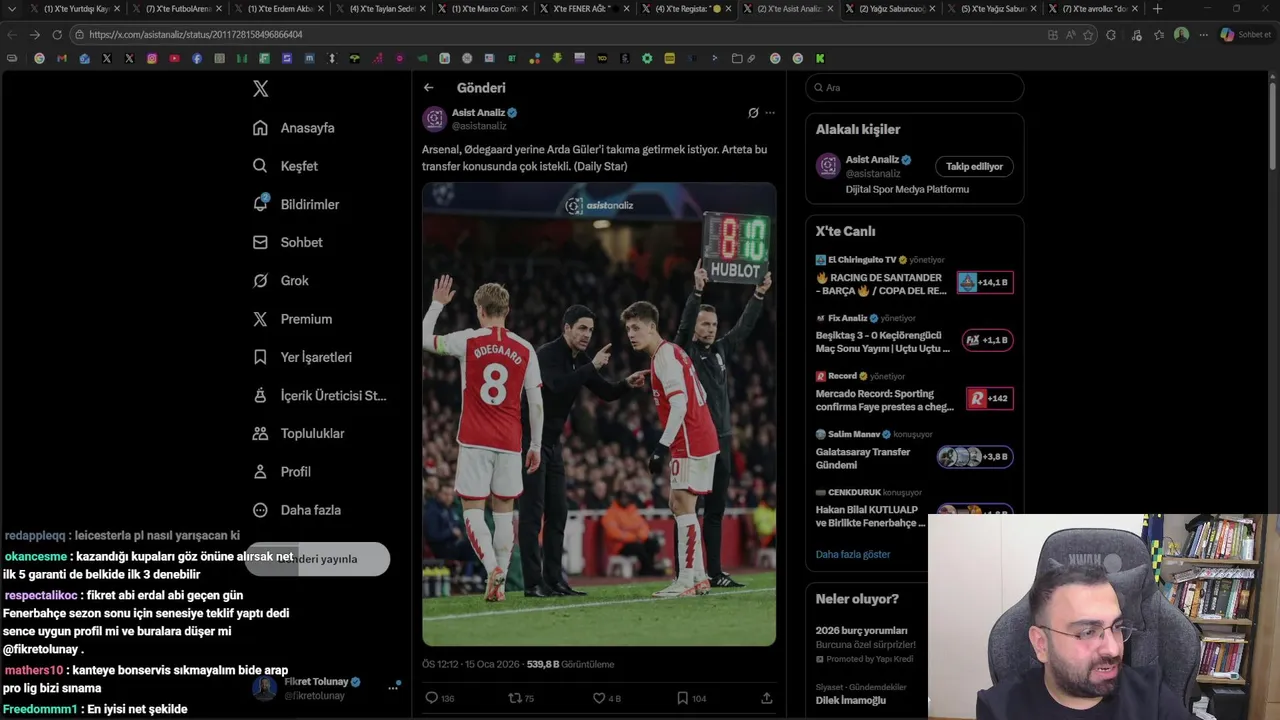Go to Anasayfa in the sidebar
This screenshot has height=720, width=1280.
[294, 128]
